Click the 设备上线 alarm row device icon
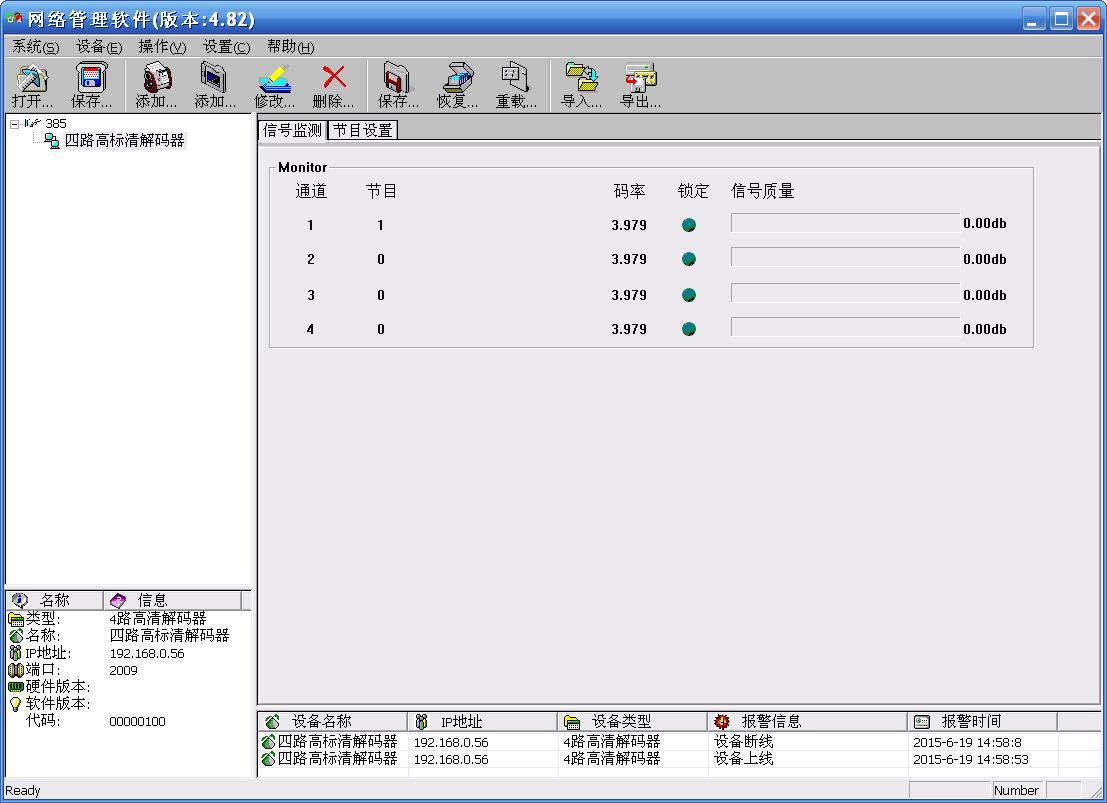Screen dimensions: 1107x803 [268, 759]
